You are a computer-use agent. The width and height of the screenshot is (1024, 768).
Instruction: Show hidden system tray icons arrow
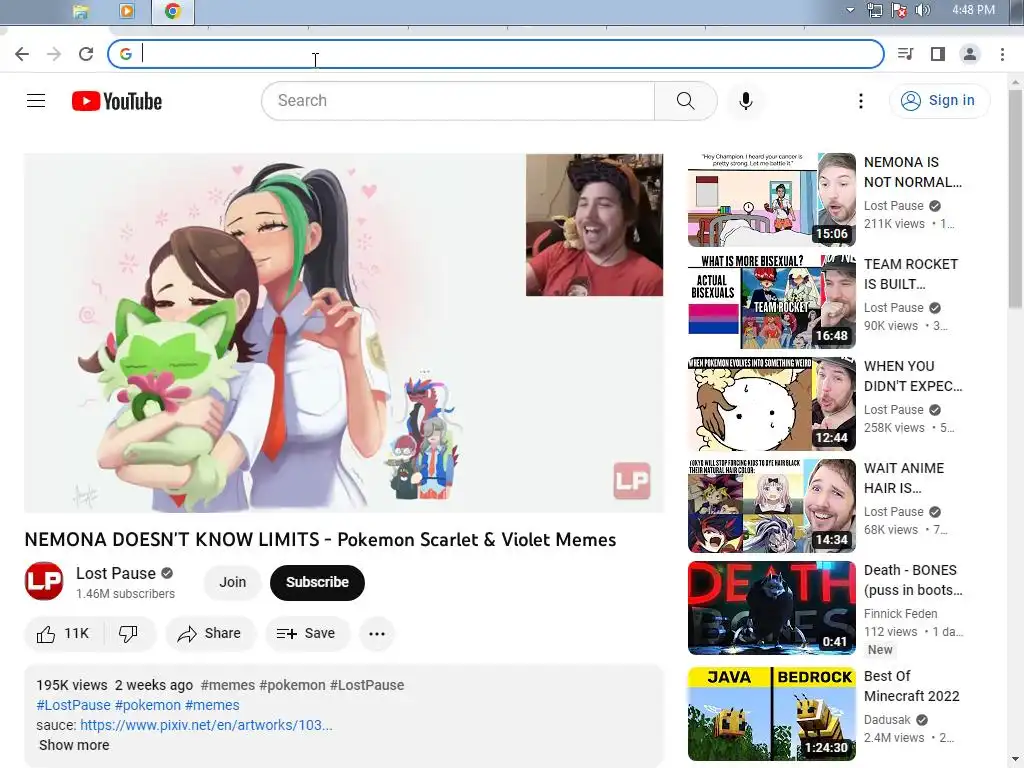tap(850, 10)
